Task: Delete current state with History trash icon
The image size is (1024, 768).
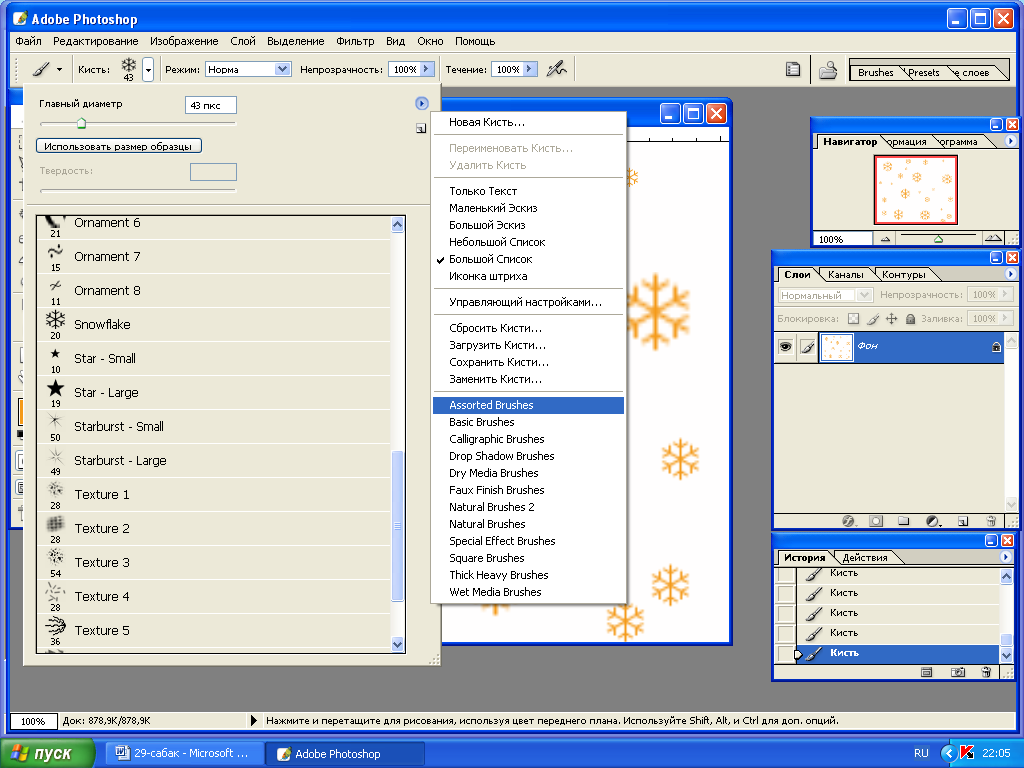Action: [986, 671]
